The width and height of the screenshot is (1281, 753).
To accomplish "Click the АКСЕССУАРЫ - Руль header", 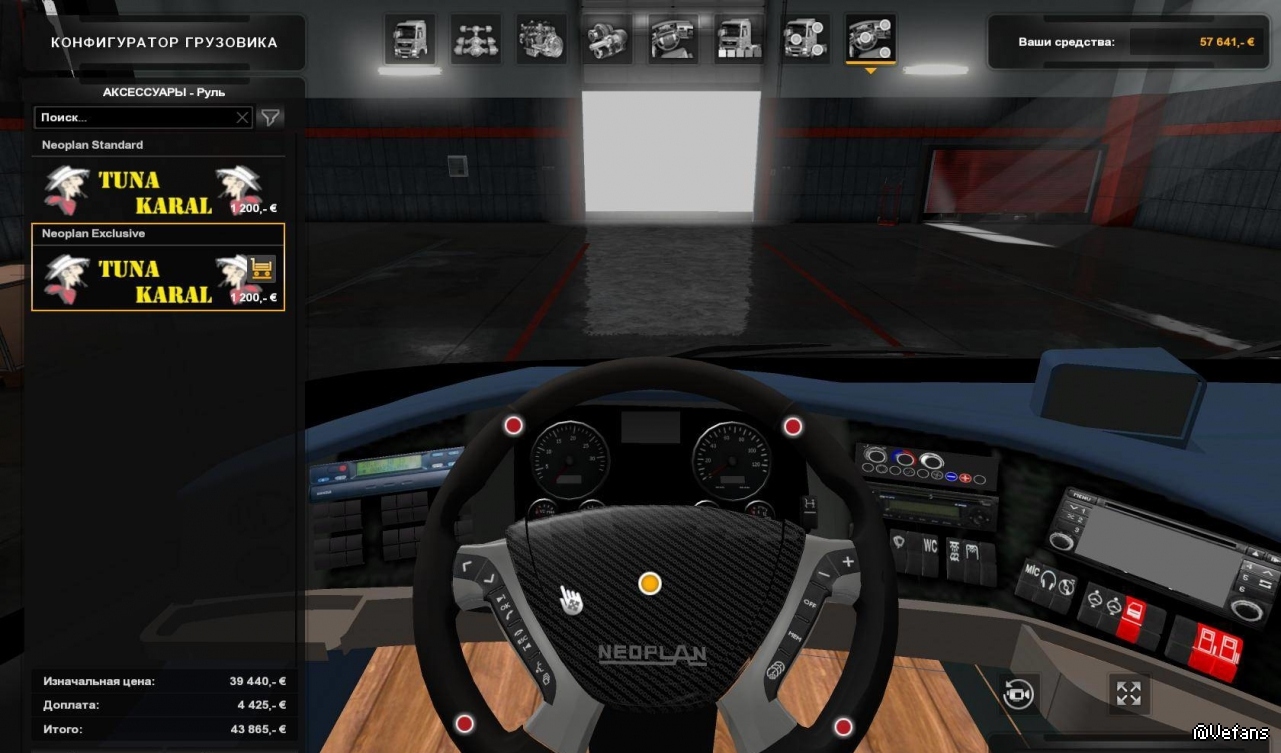I will [164, 92].
